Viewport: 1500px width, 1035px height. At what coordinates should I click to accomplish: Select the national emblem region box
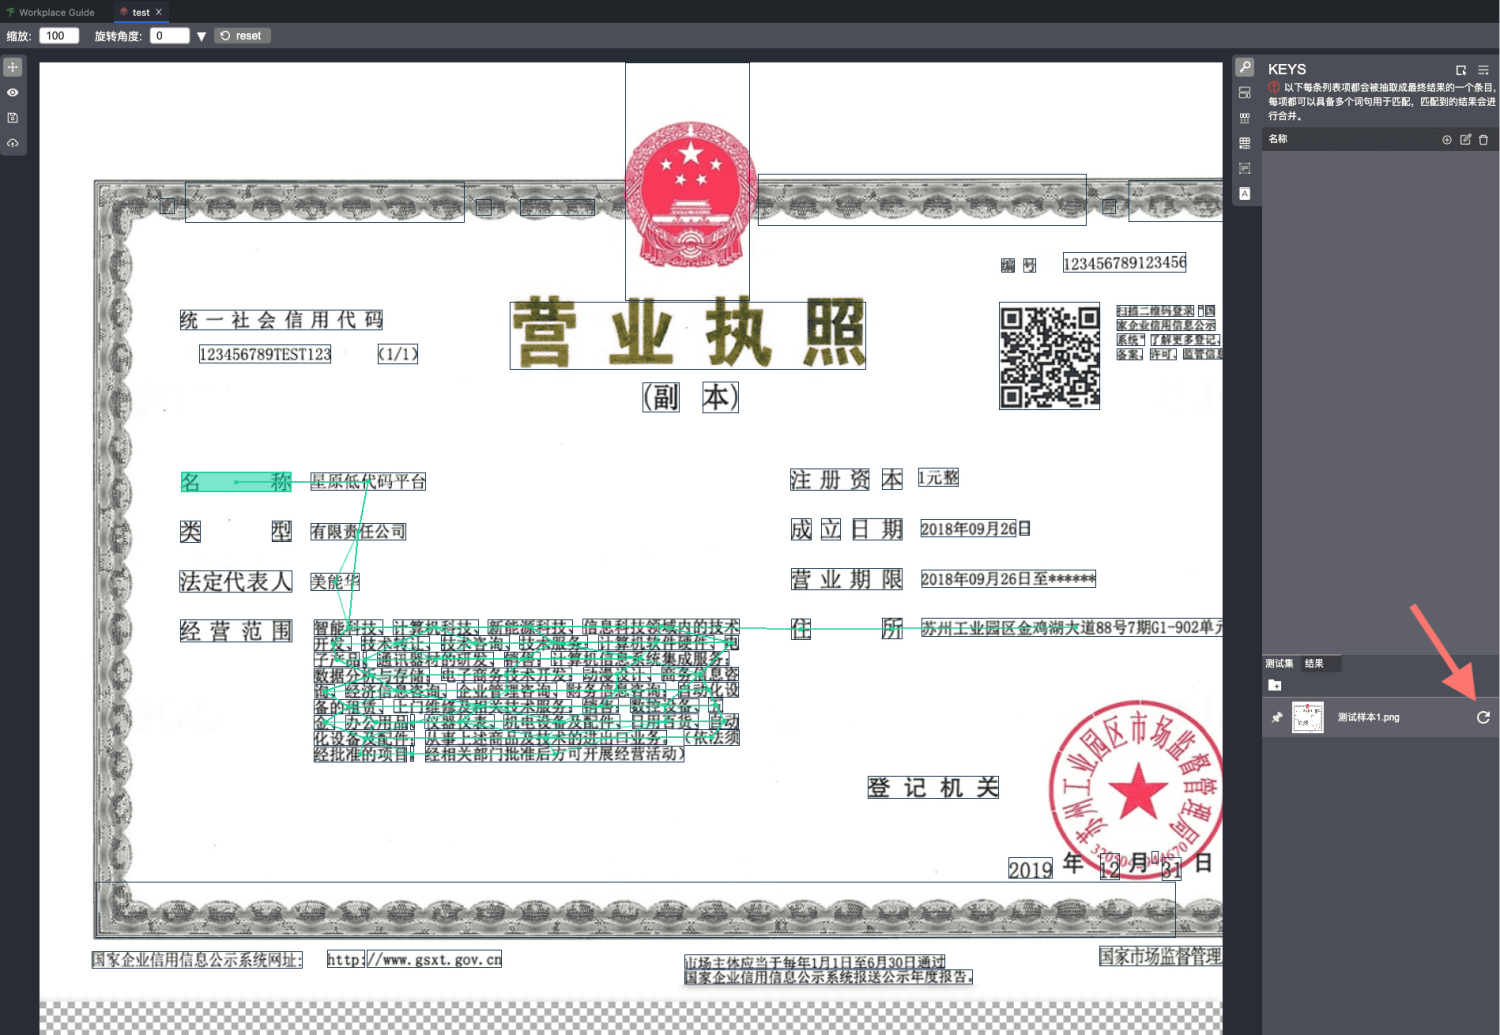(688, 181)
